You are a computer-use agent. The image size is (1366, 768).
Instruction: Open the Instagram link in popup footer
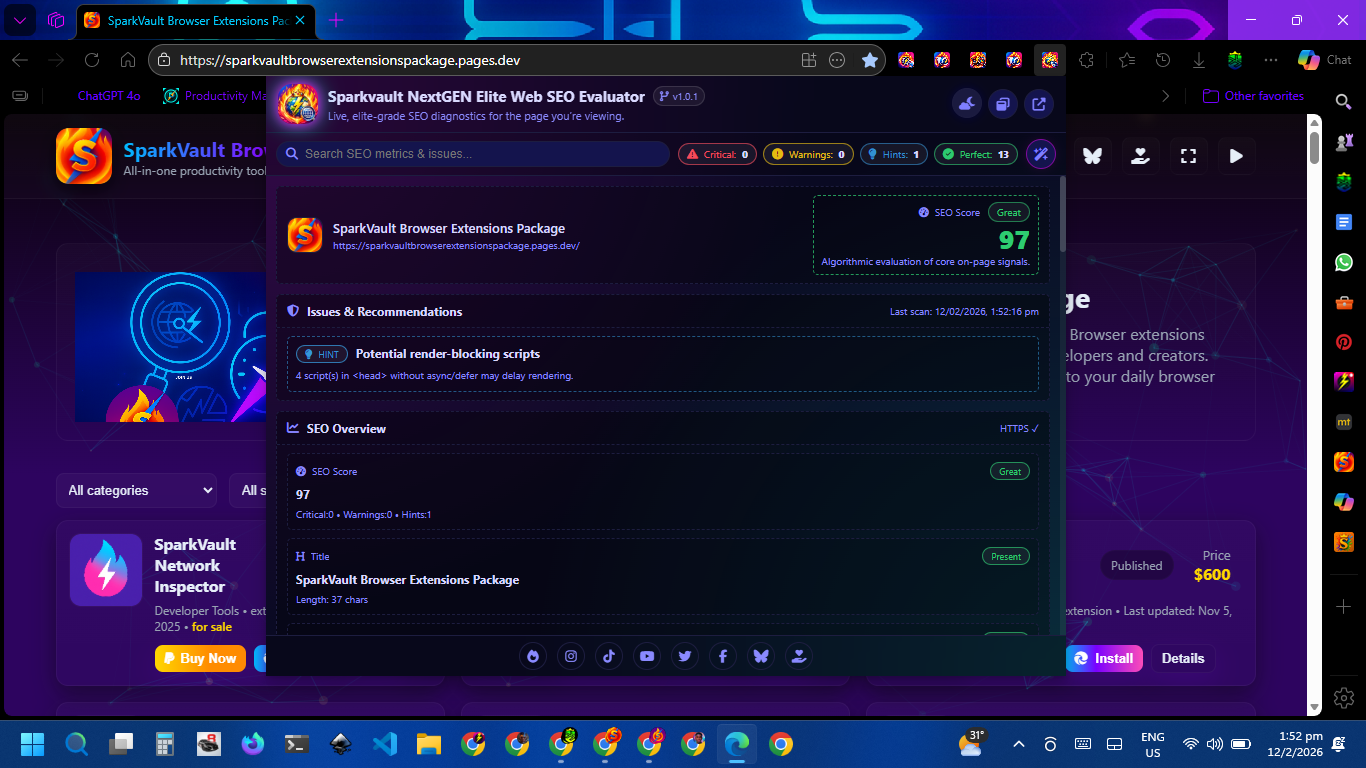571,656
